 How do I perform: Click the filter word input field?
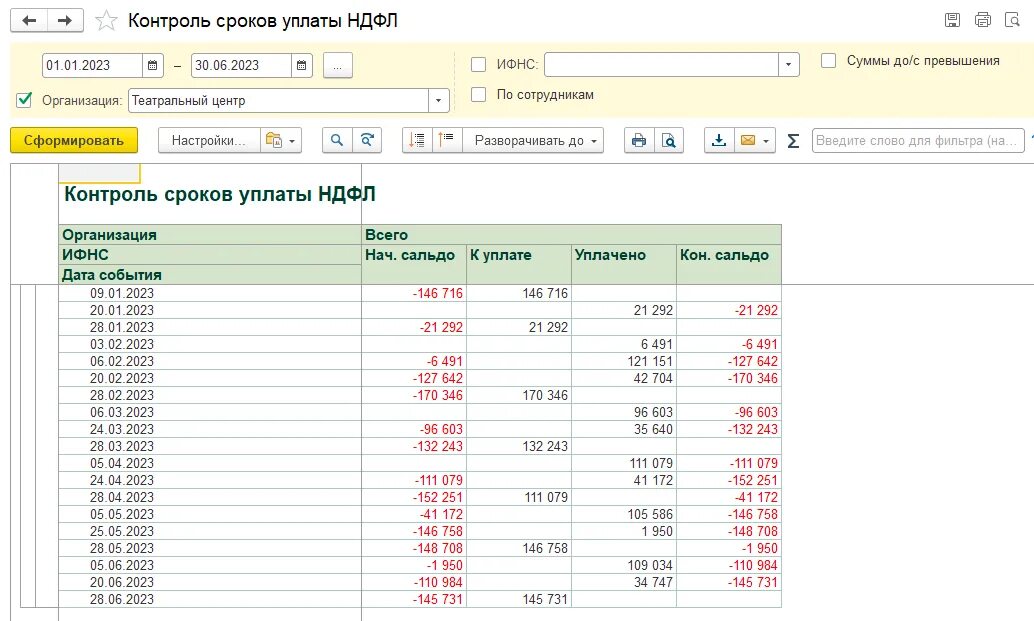(x=917, y=140)
